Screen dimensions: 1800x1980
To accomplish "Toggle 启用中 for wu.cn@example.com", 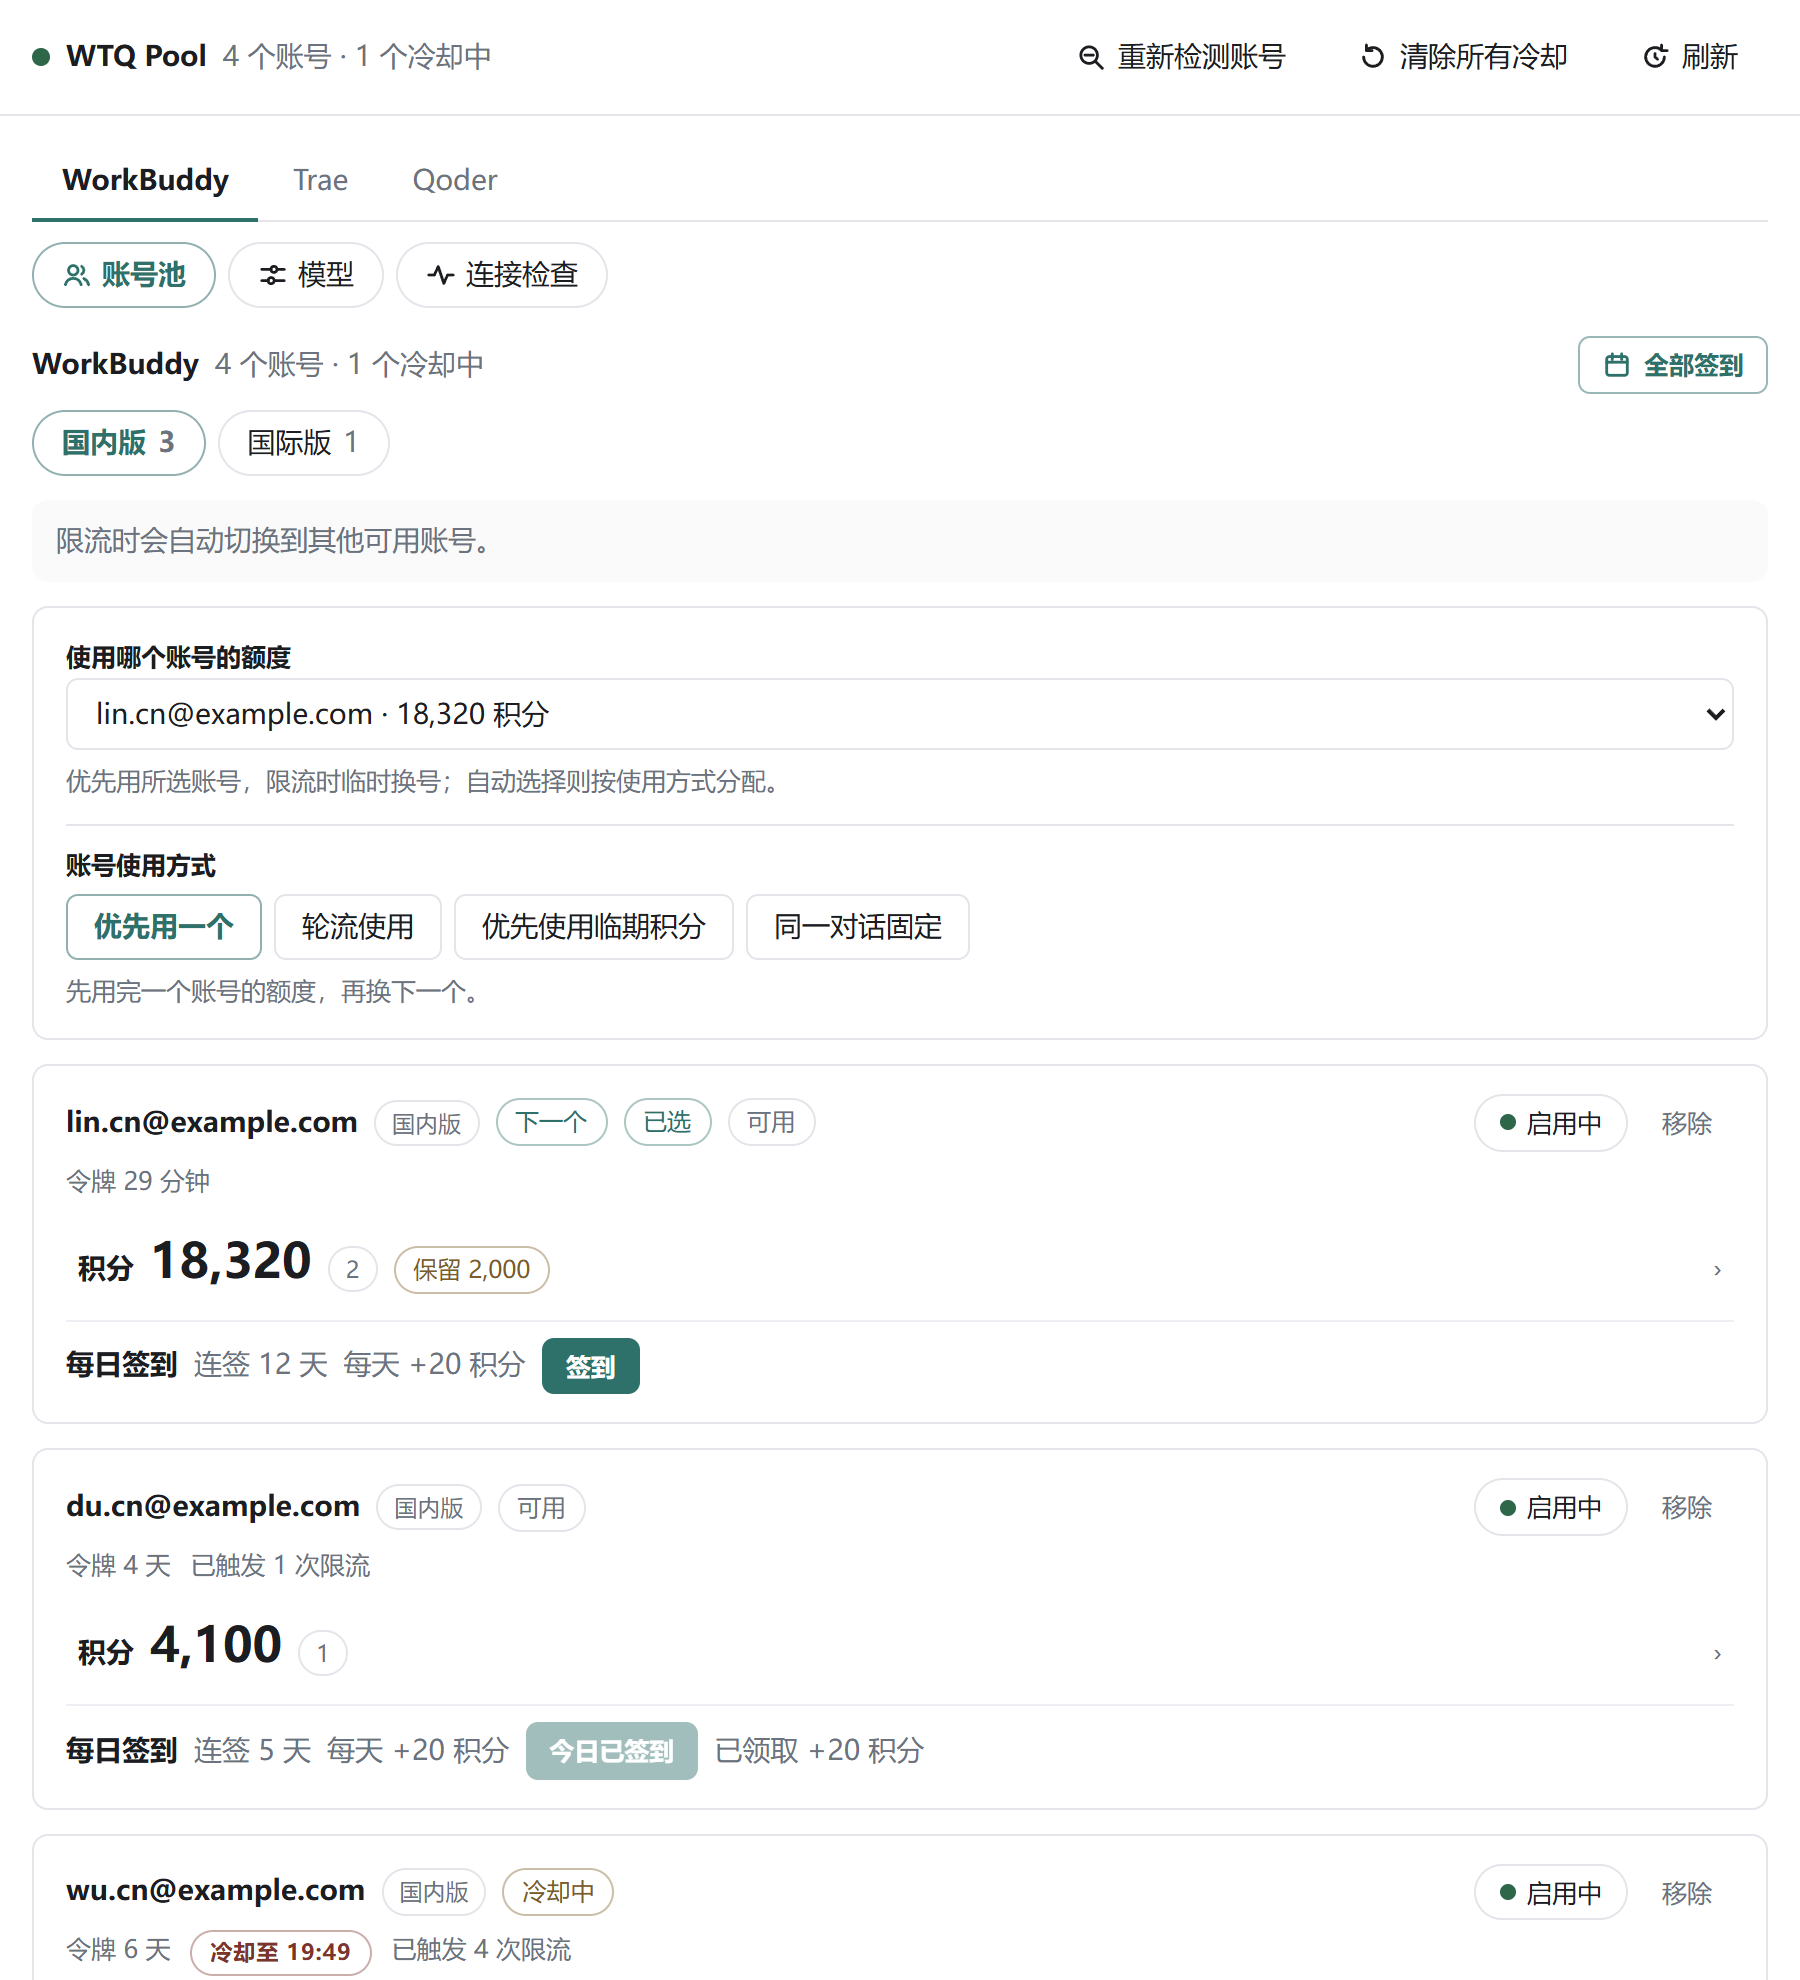I will pos(1550,1892).
